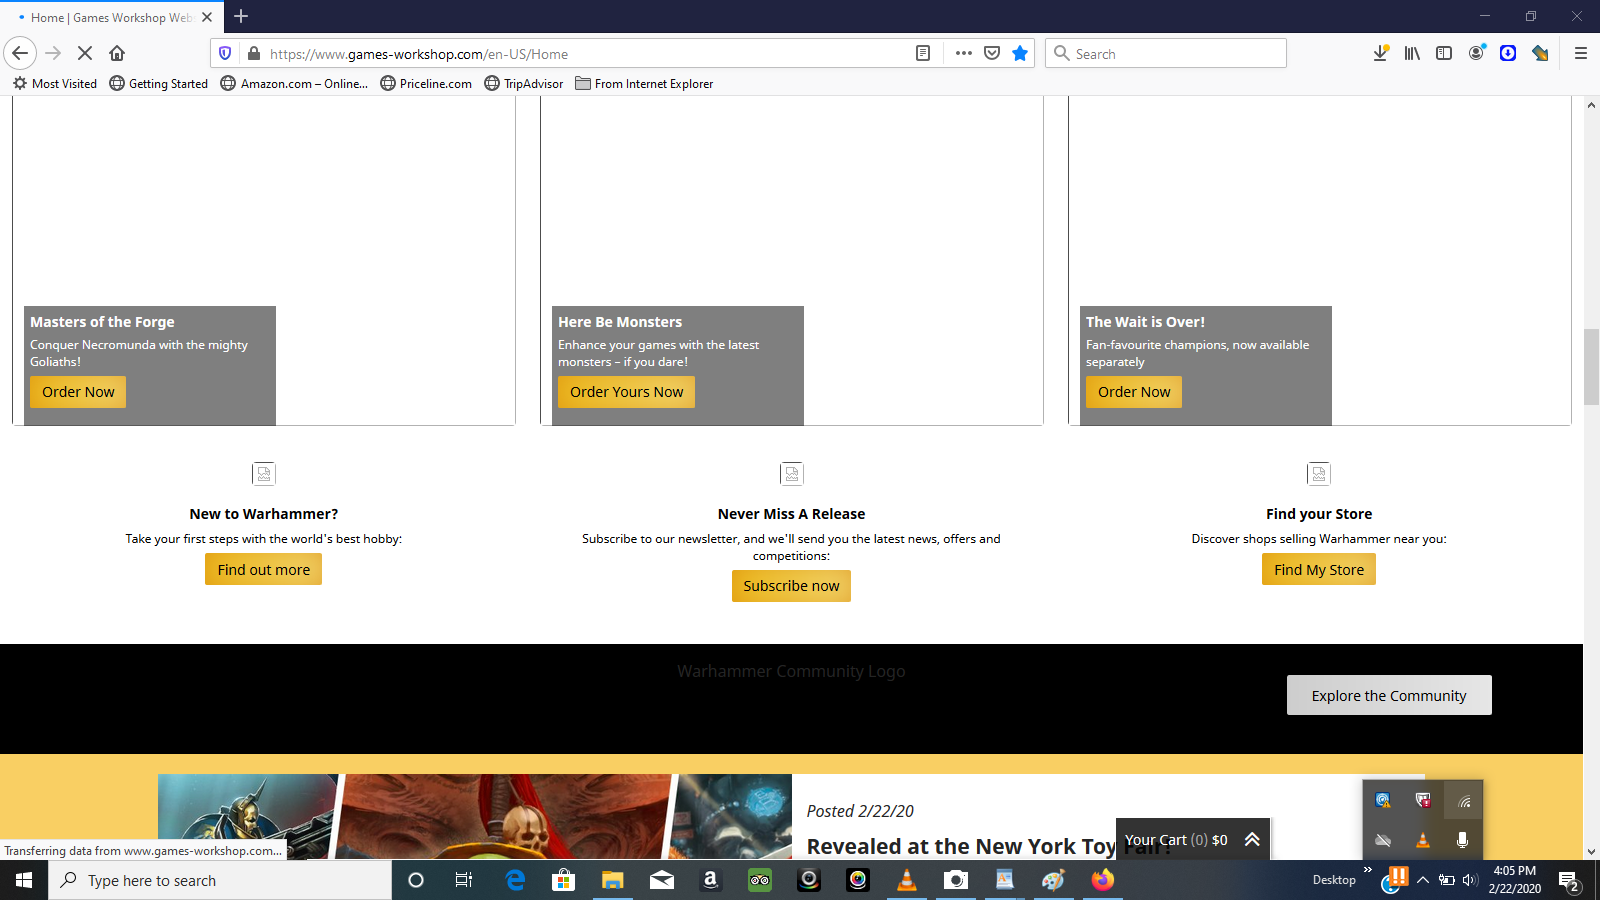Click Find My Store button
1600x900 pixels.
click(1319, 570)
